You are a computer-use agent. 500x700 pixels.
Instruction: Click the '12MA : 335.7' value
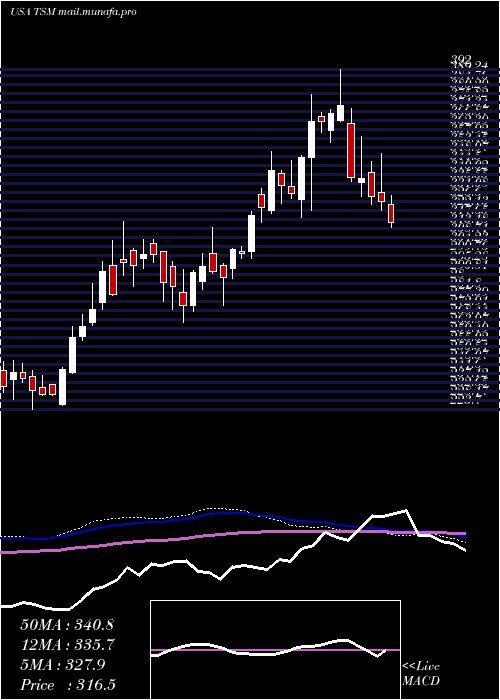[67, 645]
